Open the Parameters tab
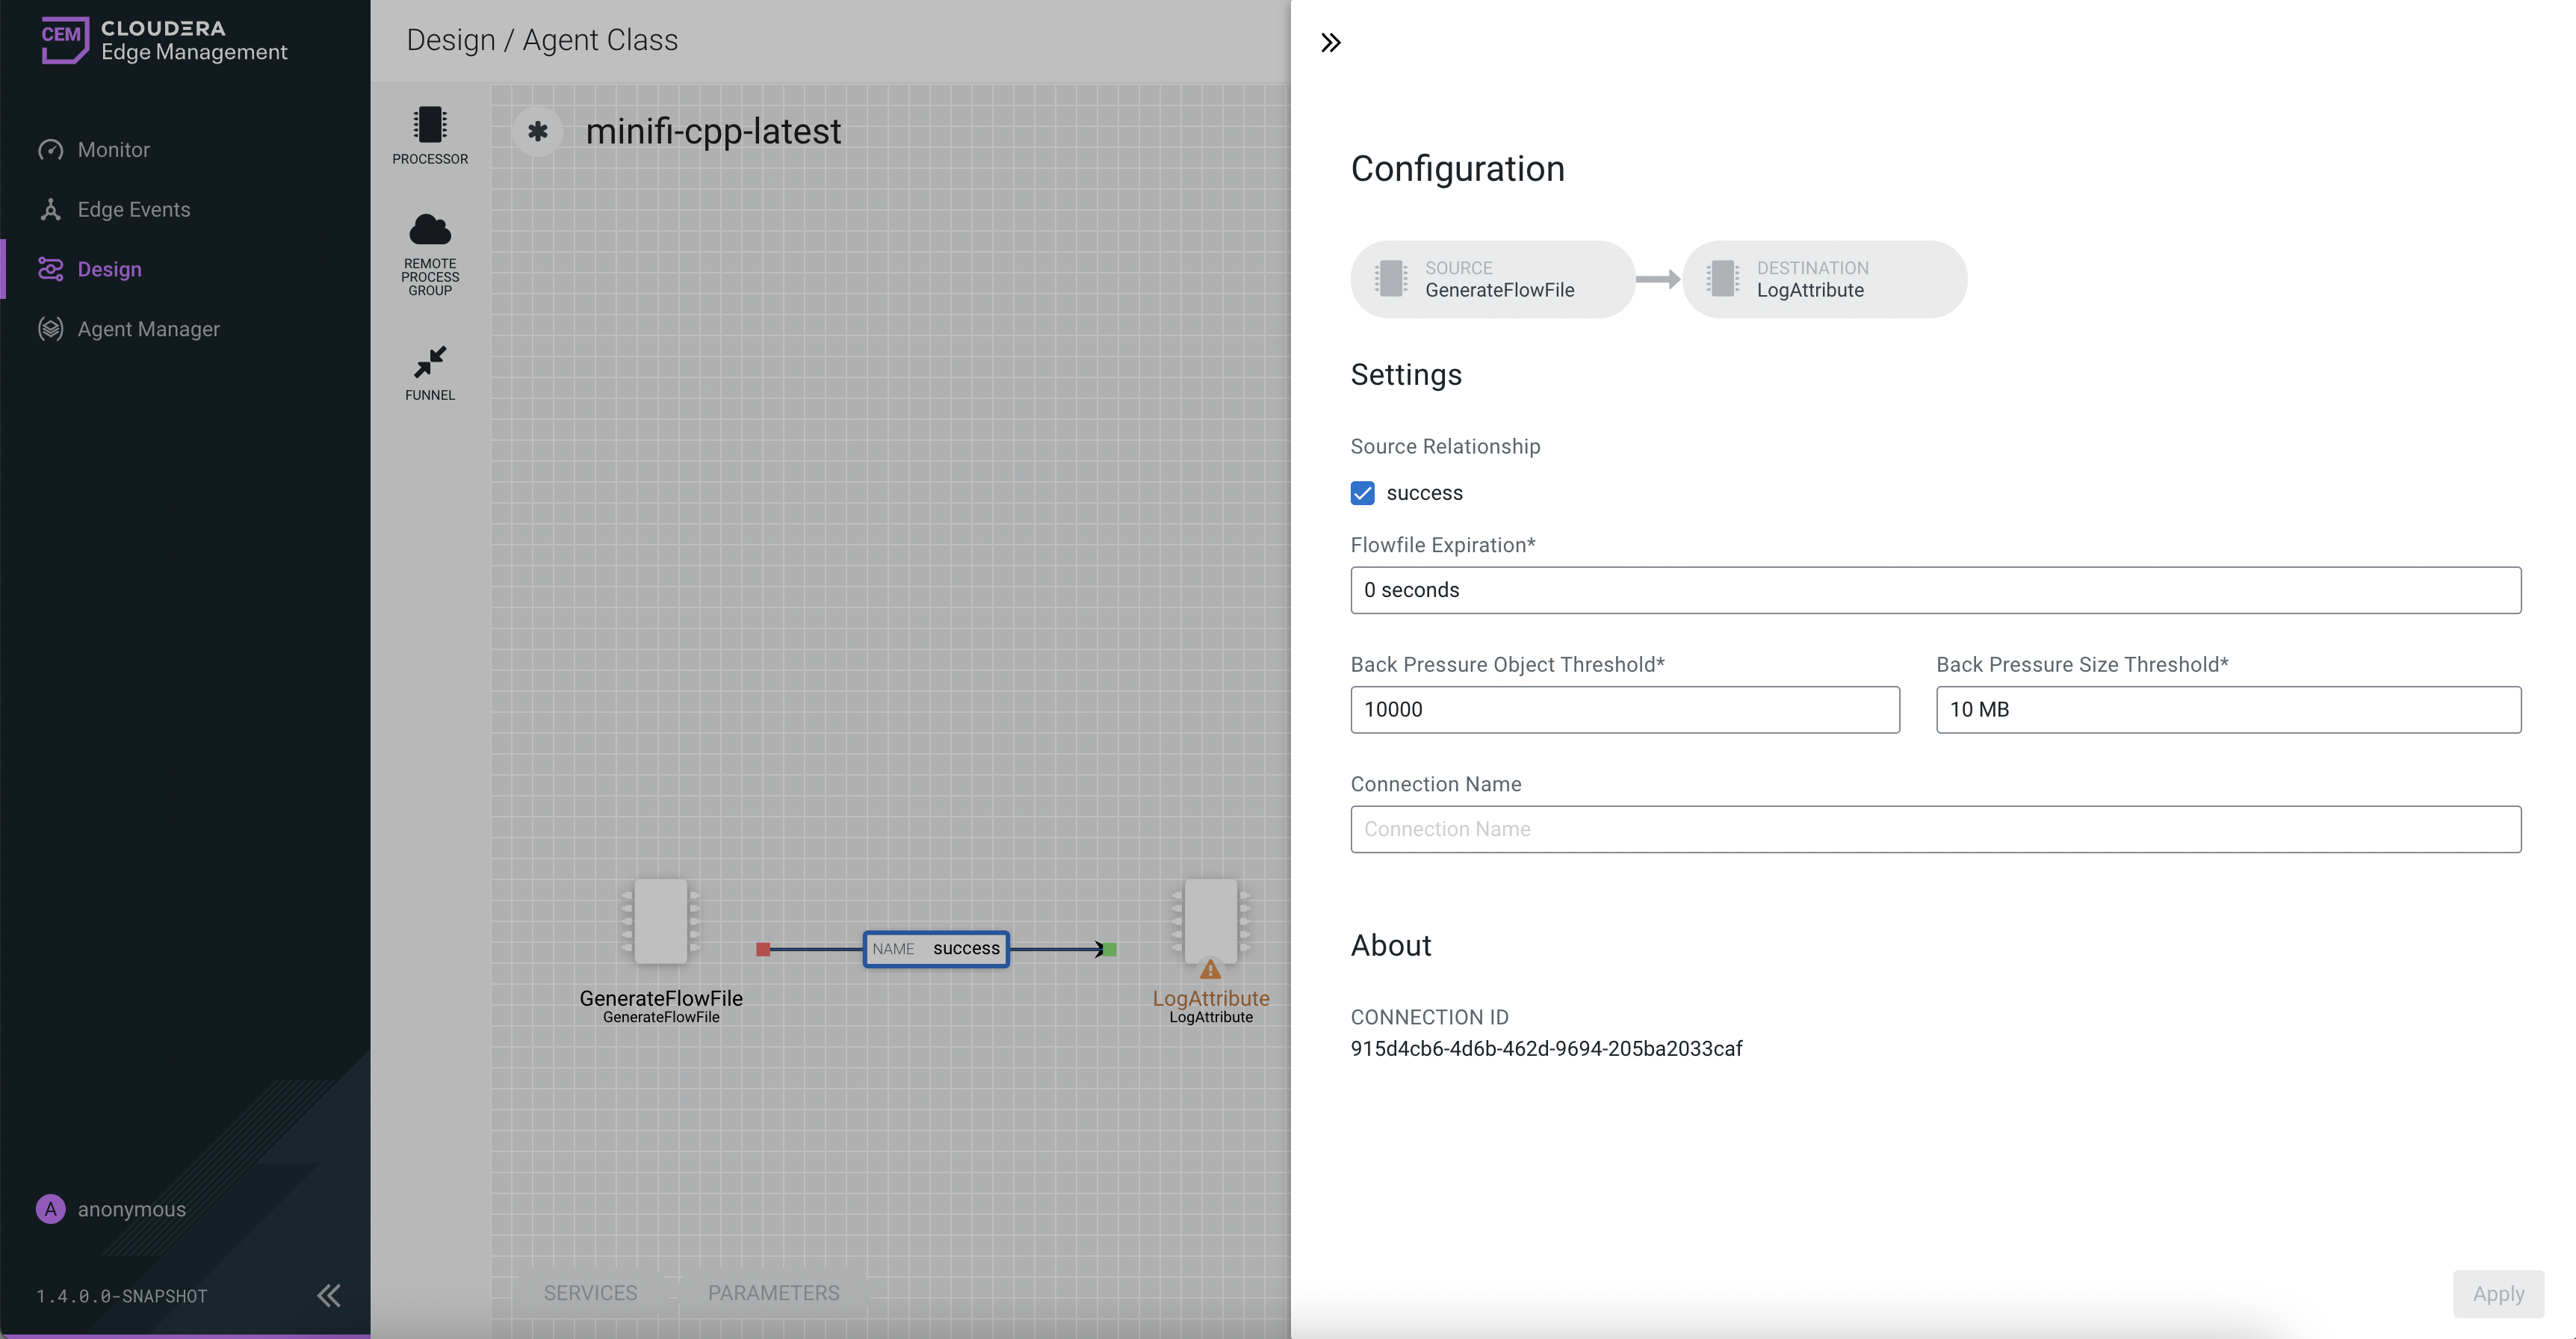The image size is (2576, 1339). click(x=773, y=1293)
